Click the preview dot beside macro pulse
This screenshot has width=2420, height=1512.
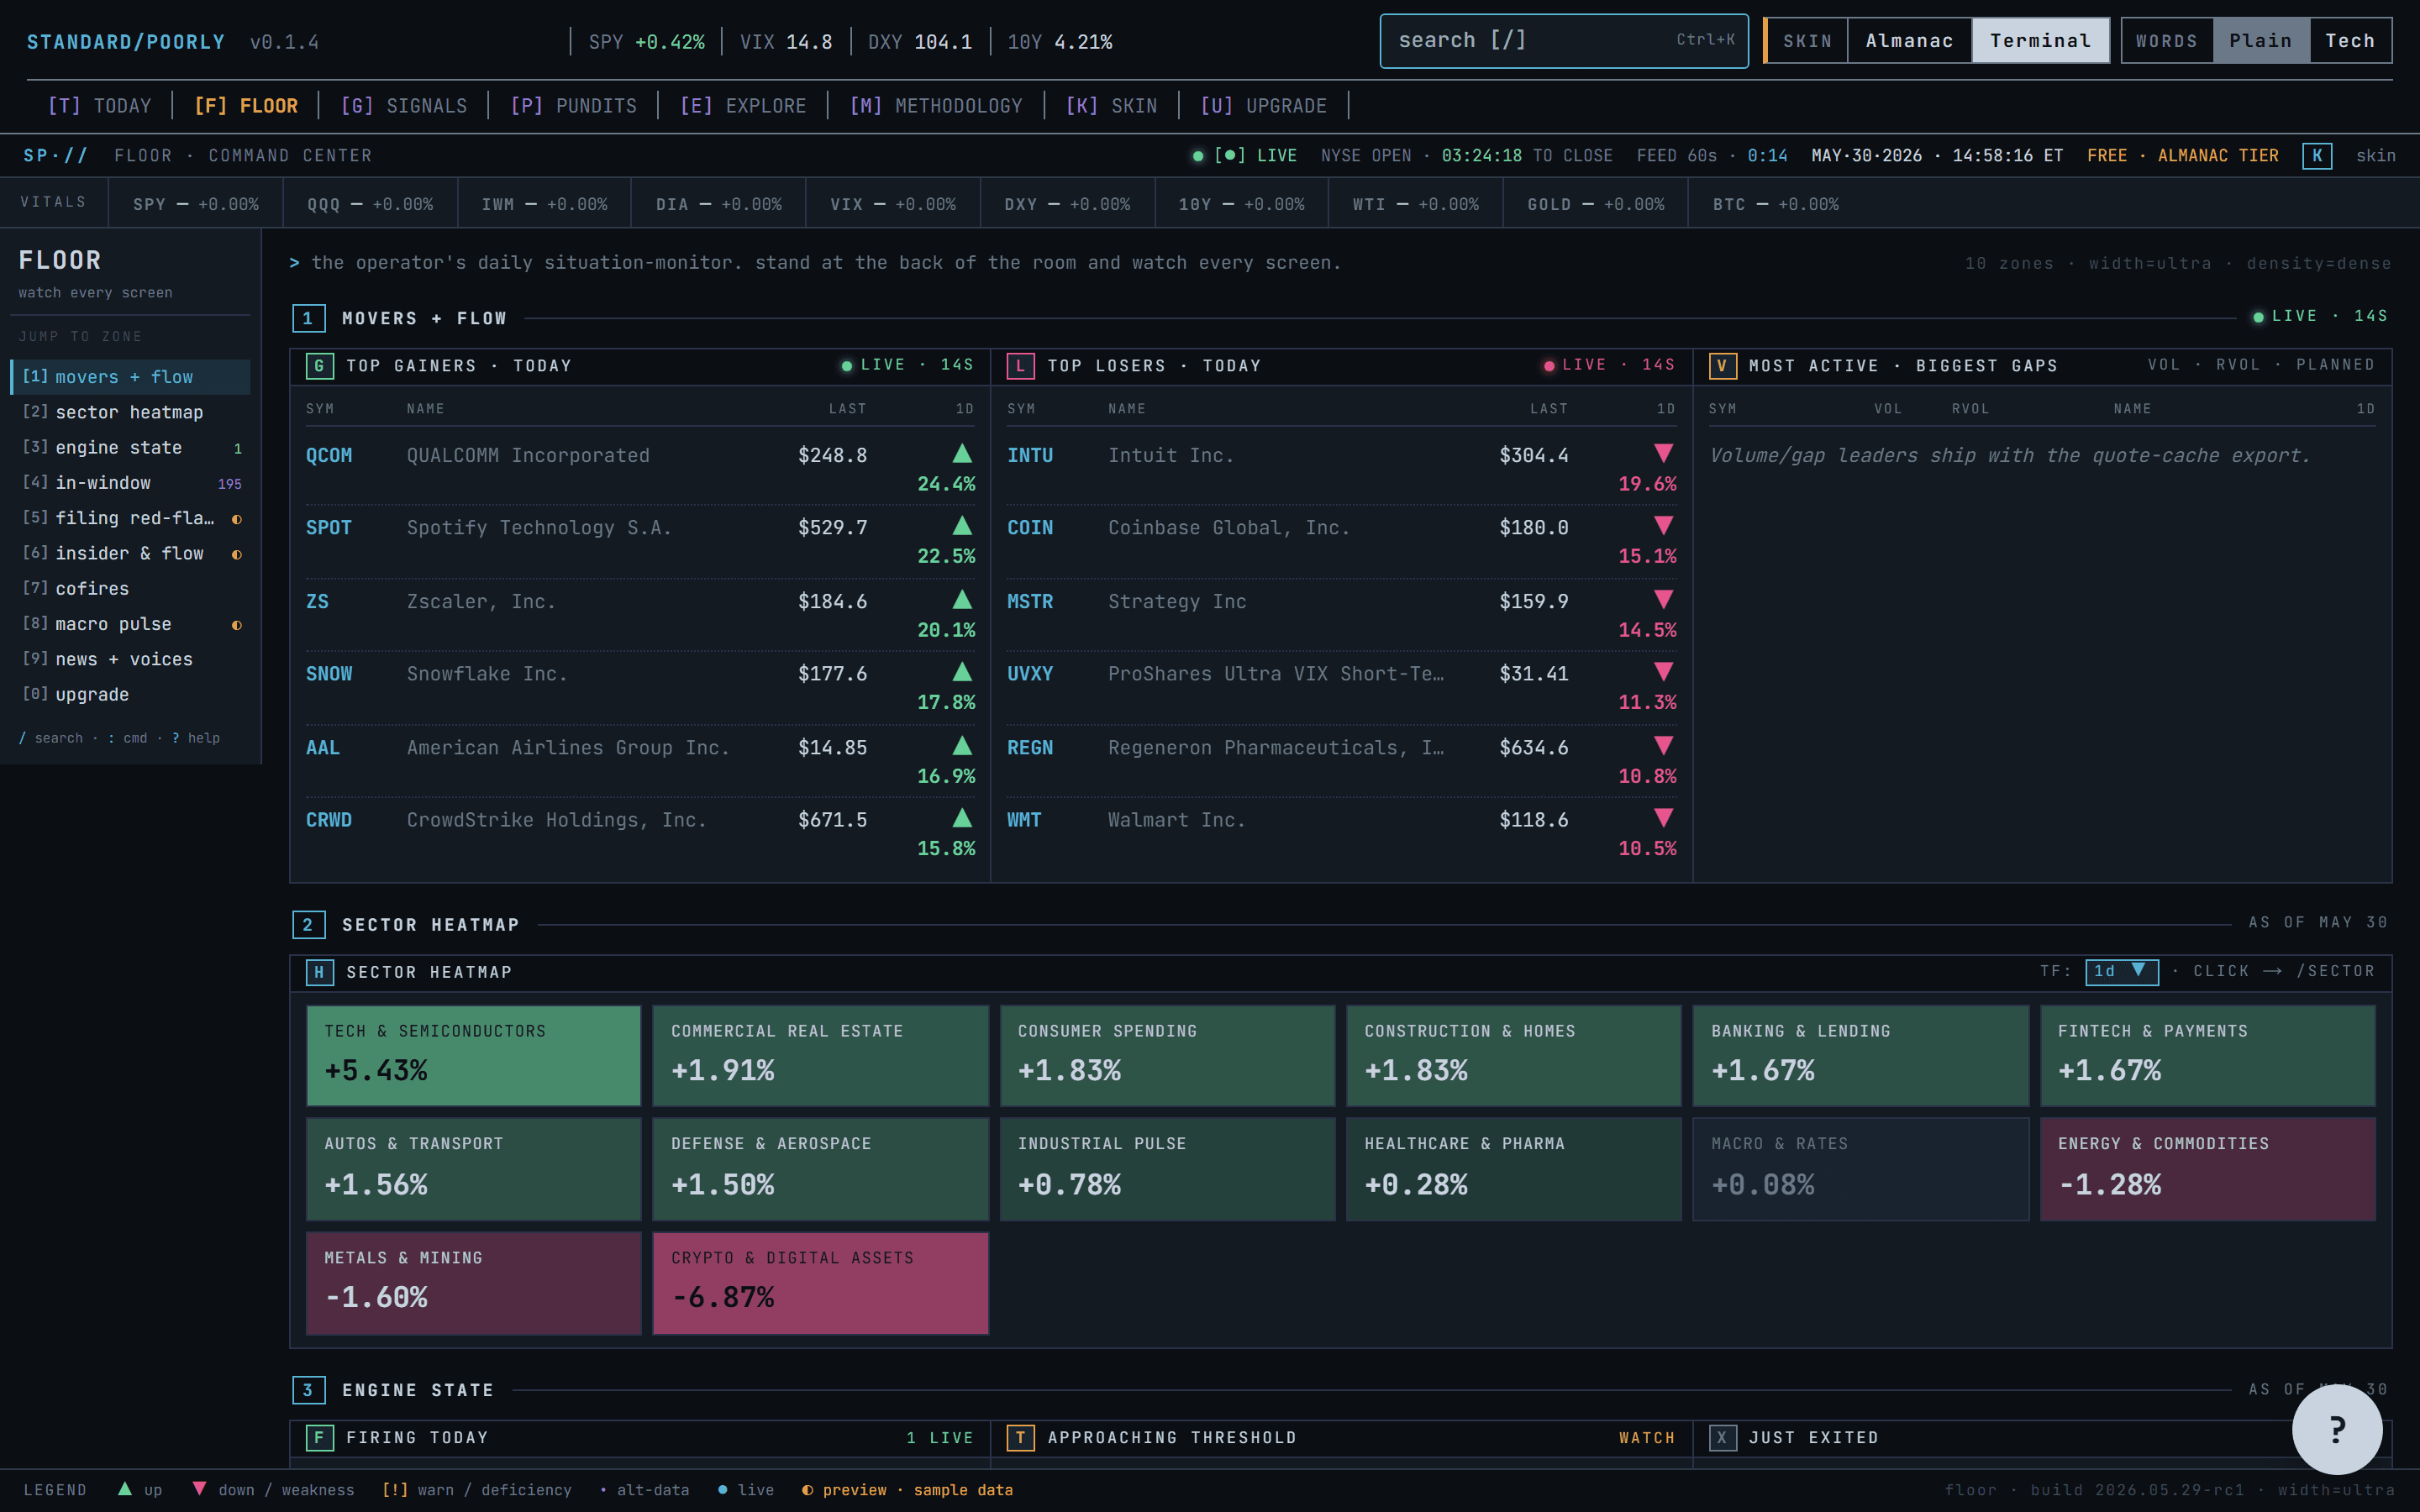[x=237, y=625]
